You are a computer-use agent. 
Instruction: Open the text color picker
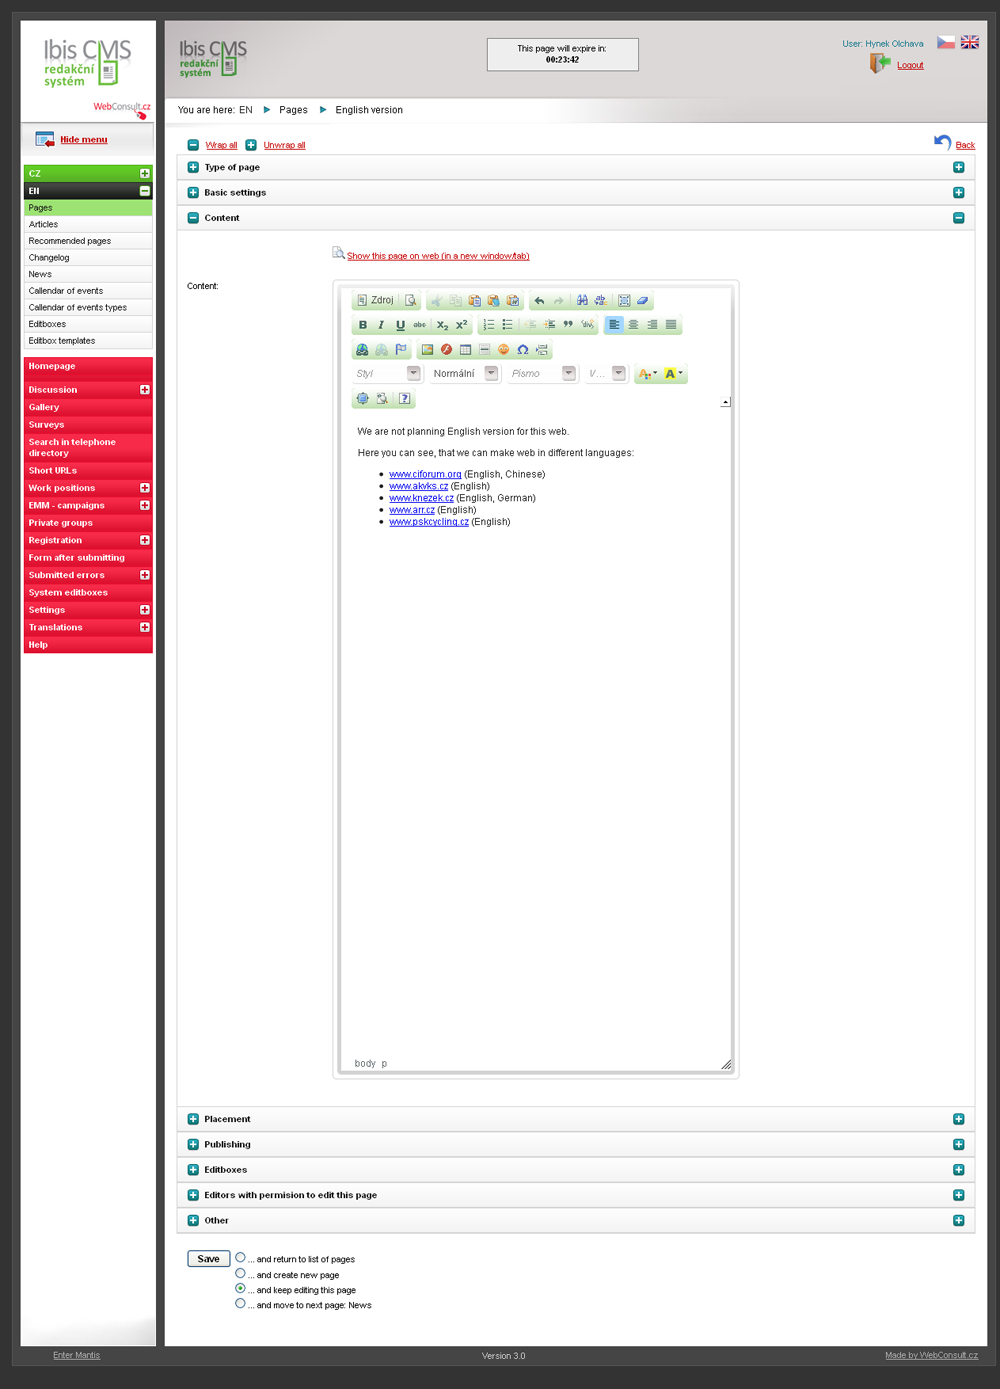647,374
